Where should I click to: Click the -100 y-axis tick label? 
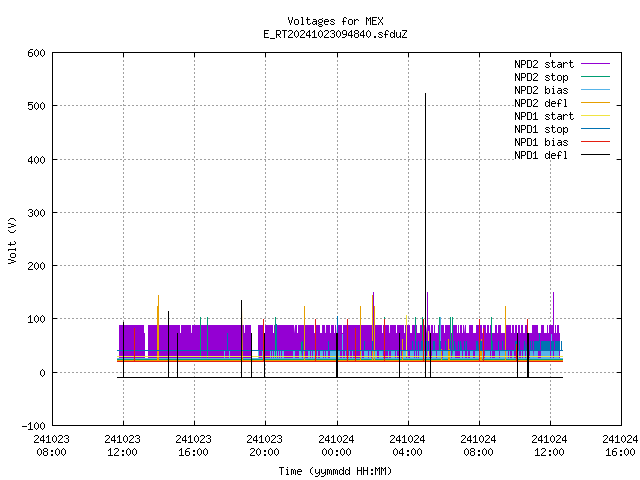point(33,426)
